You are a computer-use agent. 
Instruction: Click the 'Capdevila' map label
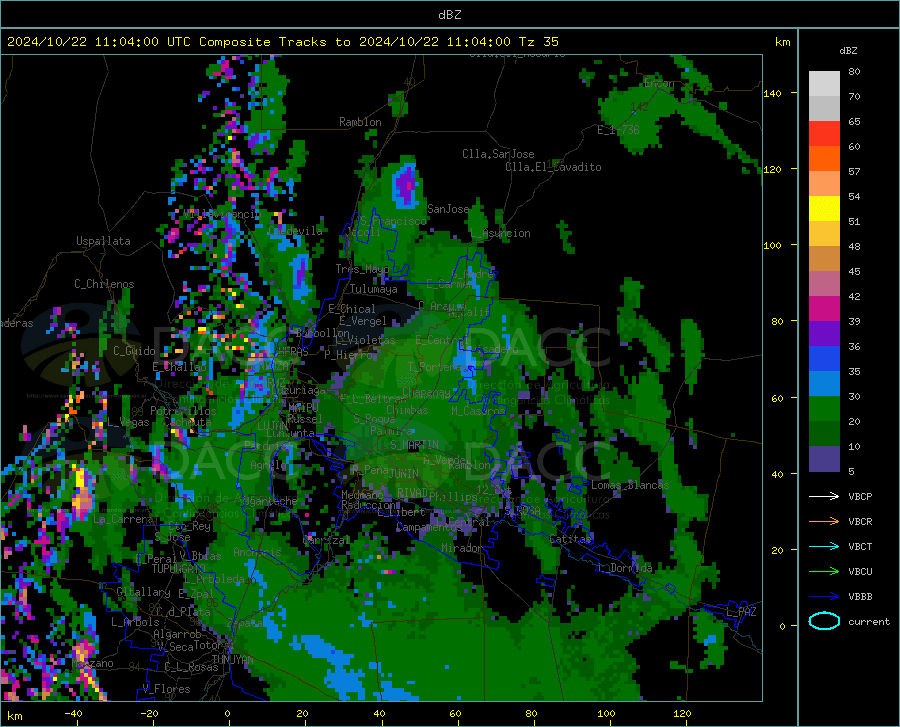[x=295, y=231]
